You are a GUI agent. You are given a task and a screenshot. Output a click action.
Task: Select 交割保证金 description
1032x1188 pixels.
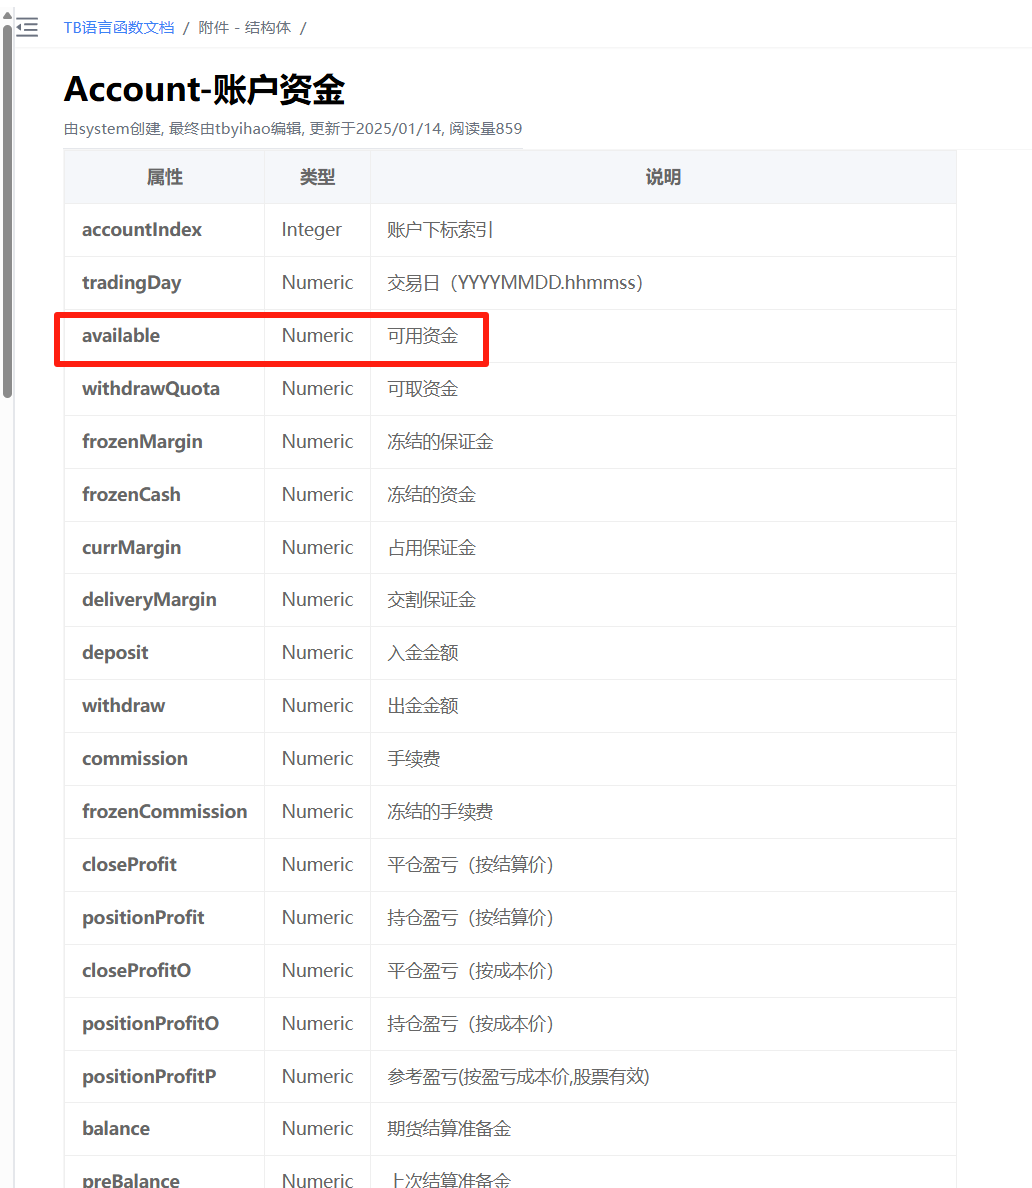(x=431, y=600)
